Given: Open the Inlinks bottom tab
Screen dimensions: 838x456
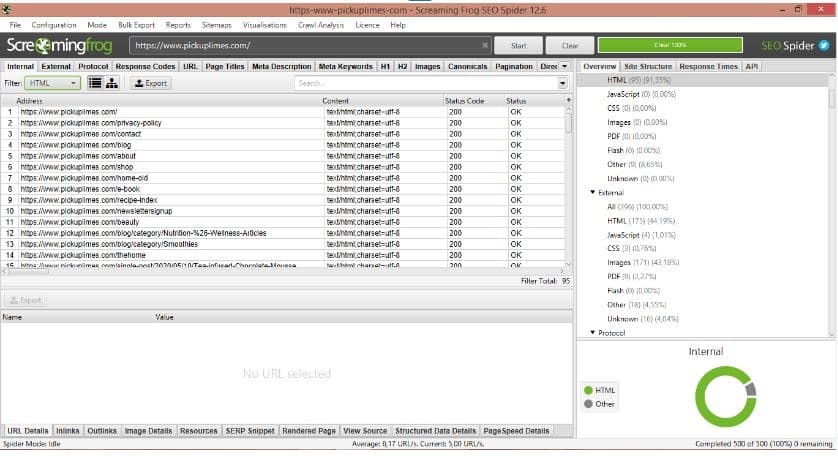Looking at the screenshot, I should tap(67, 431).
